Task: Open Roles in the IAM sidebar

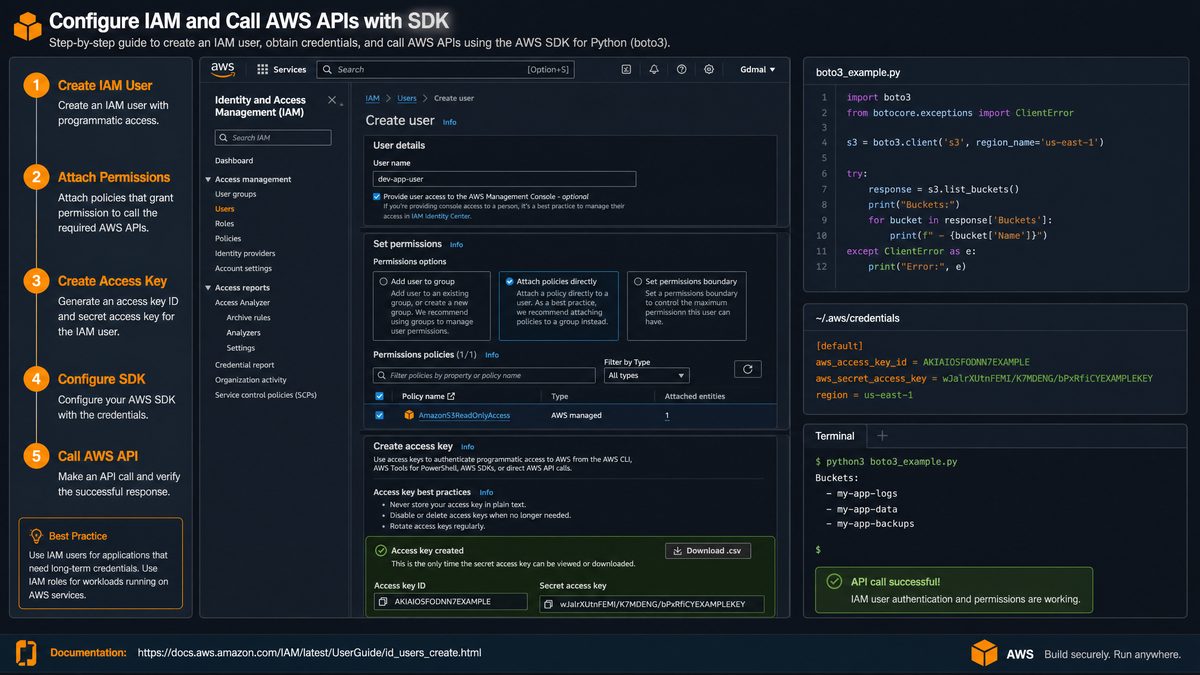Action: 224,224
